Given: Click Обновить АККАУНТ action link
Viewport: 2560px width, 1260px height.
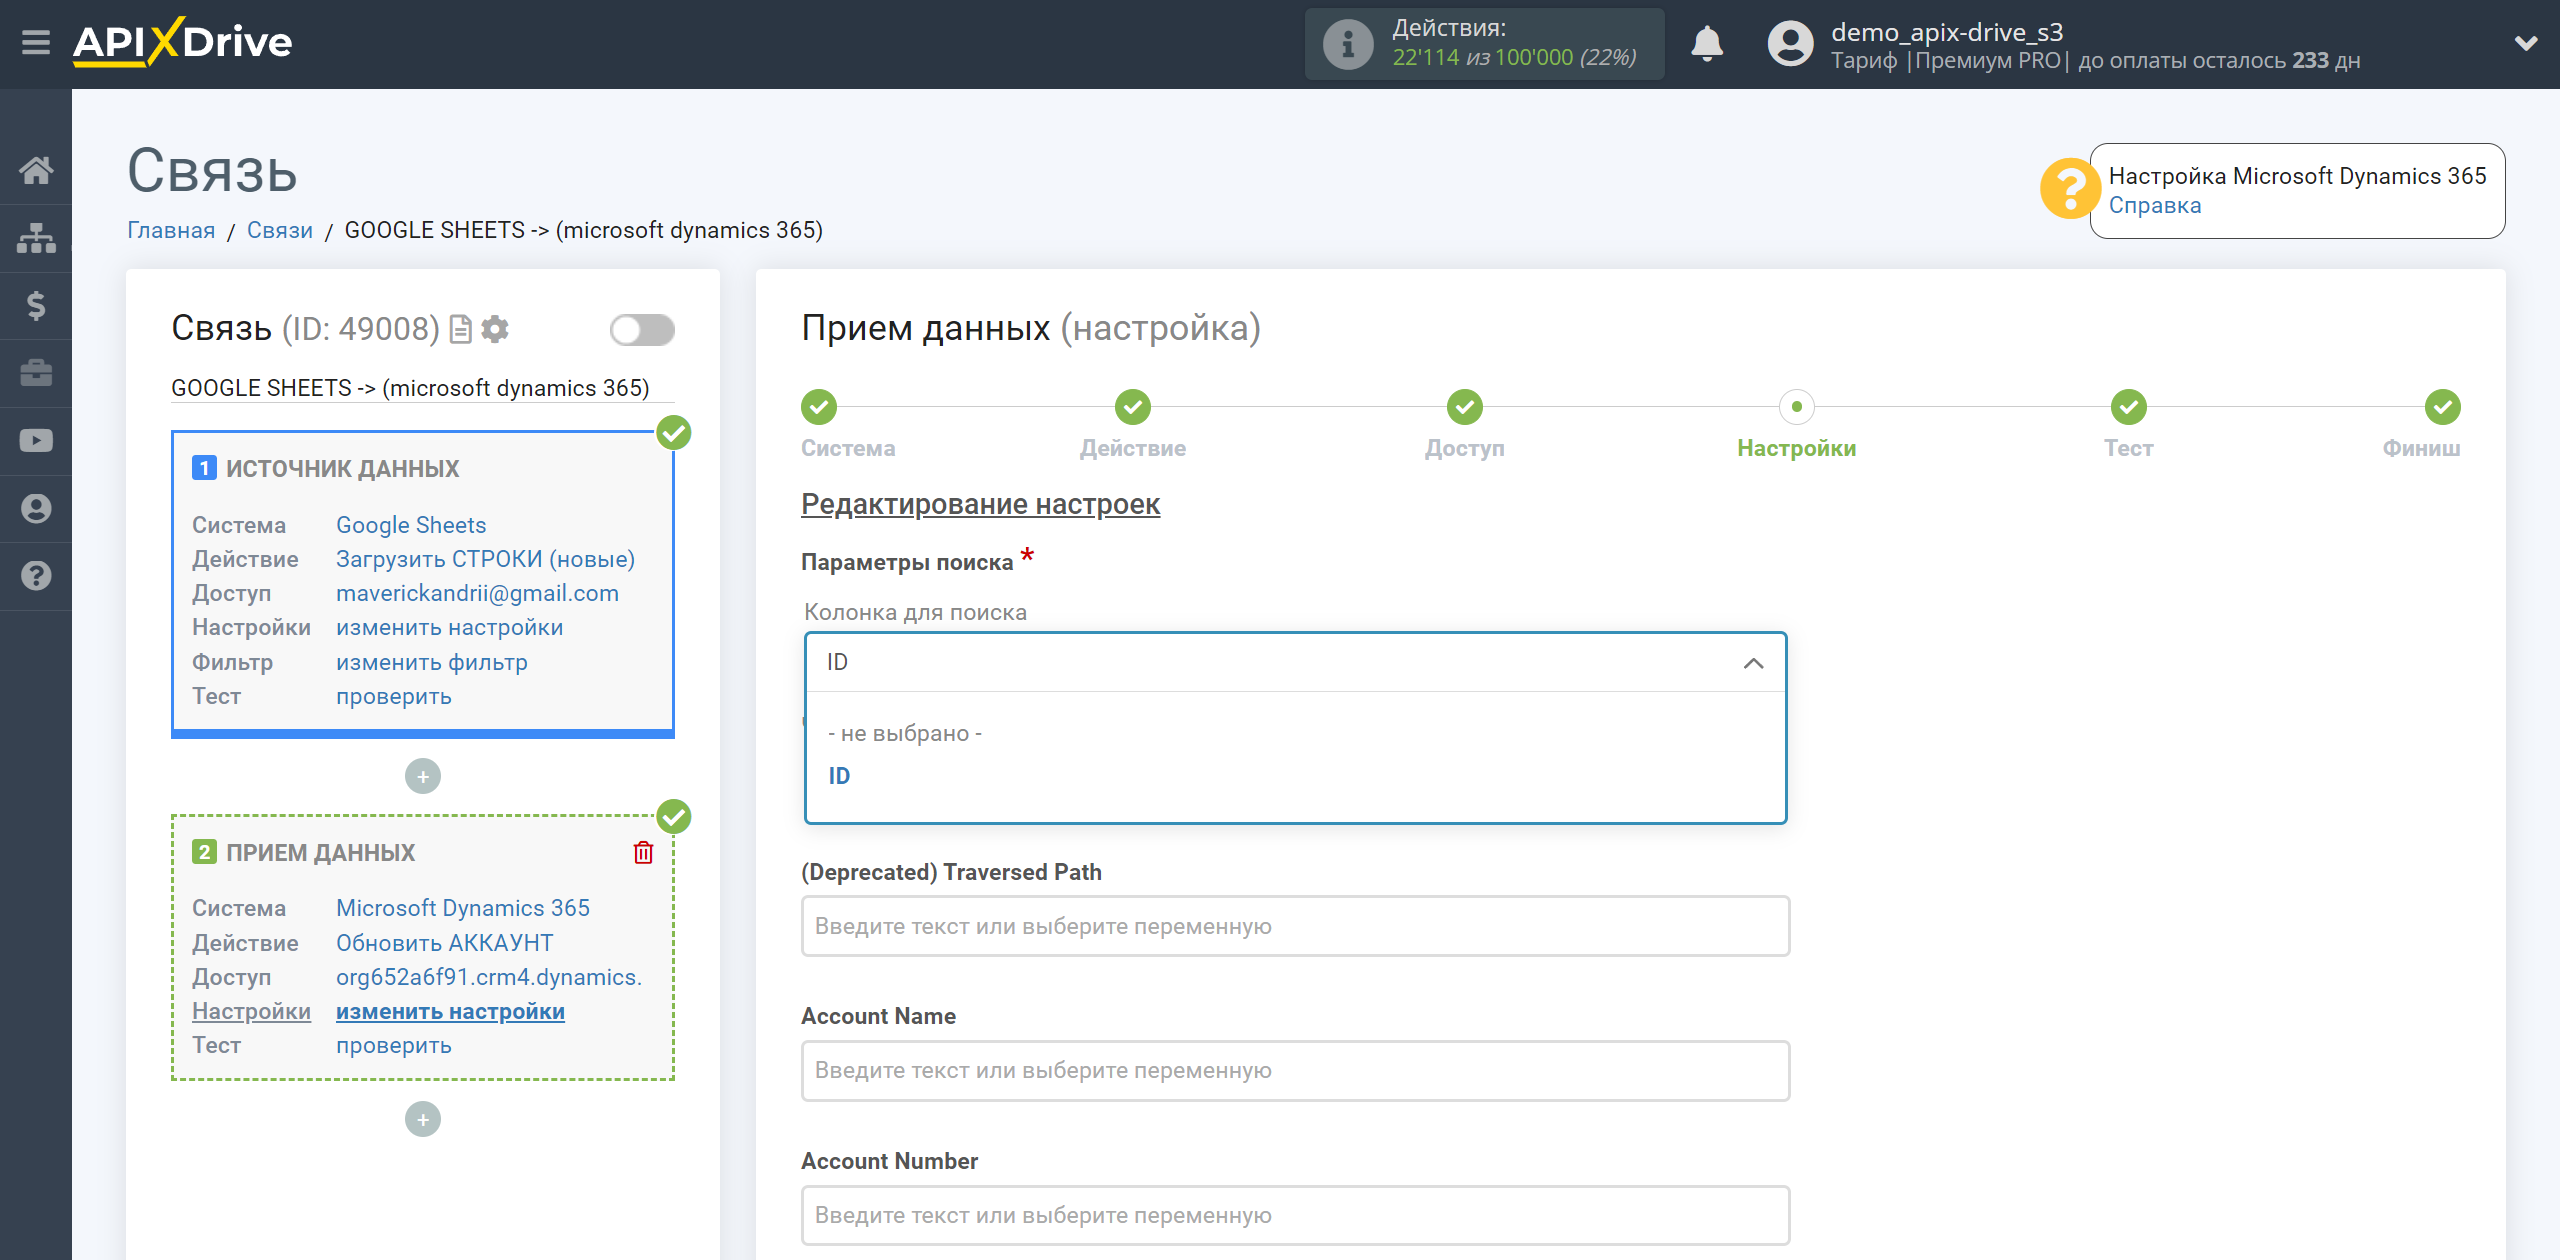Looking at the screenshot, I should coord(445,943).
